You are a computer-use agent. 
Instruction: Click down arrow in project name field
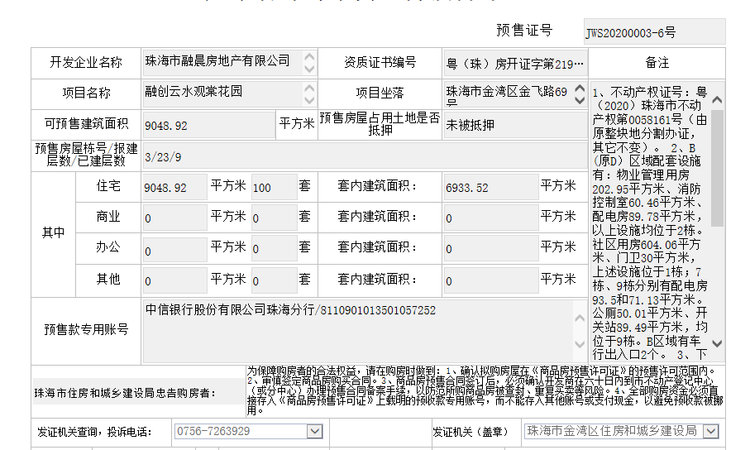(309, 100)
